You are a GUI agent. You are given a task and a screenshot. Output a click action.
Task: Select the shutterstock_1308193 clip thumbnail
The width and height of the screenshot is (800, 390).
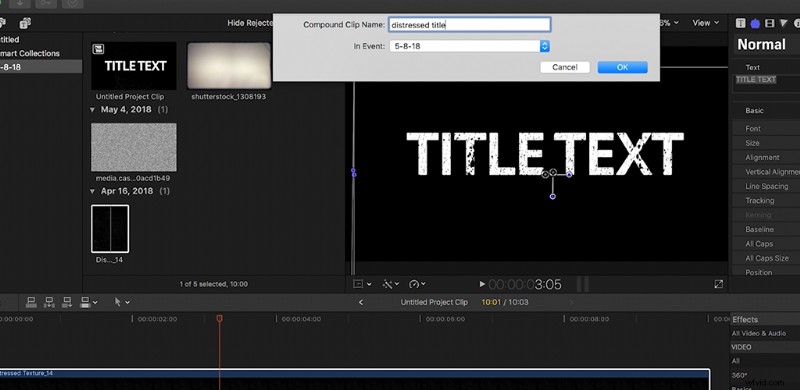(x=229, y=66)
